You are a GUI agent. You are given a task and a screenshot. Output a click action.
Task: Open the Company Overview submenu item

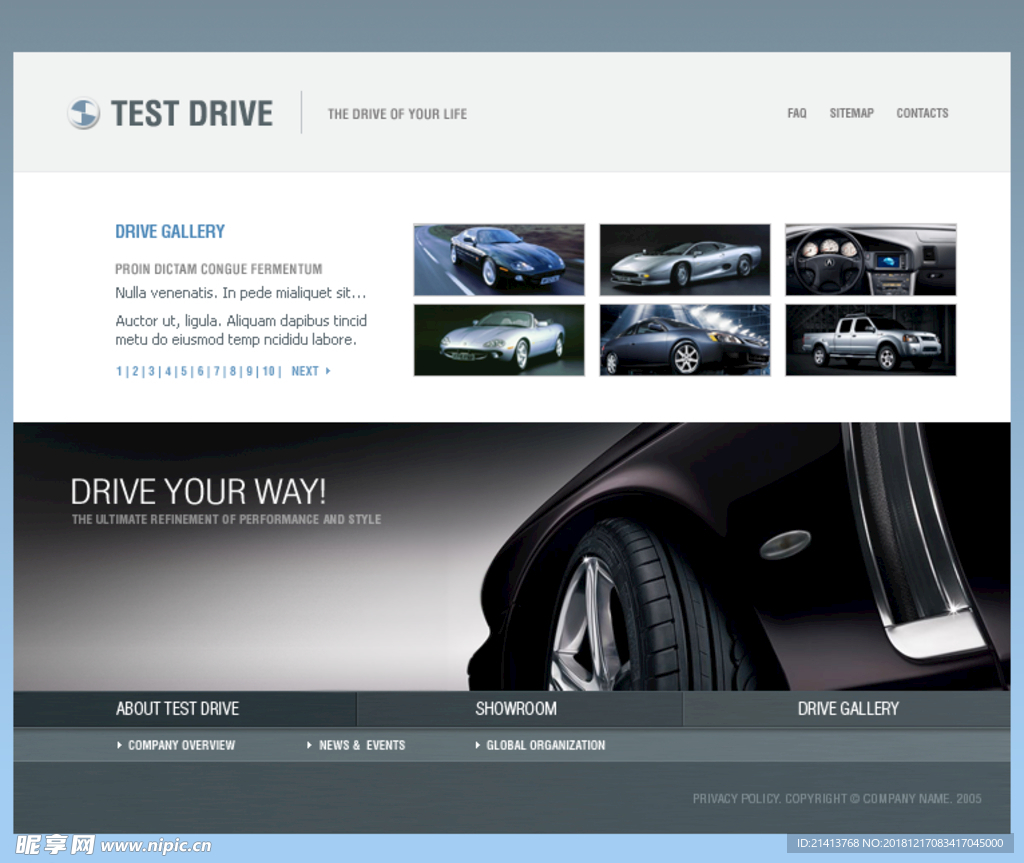[x=181, y=745]
